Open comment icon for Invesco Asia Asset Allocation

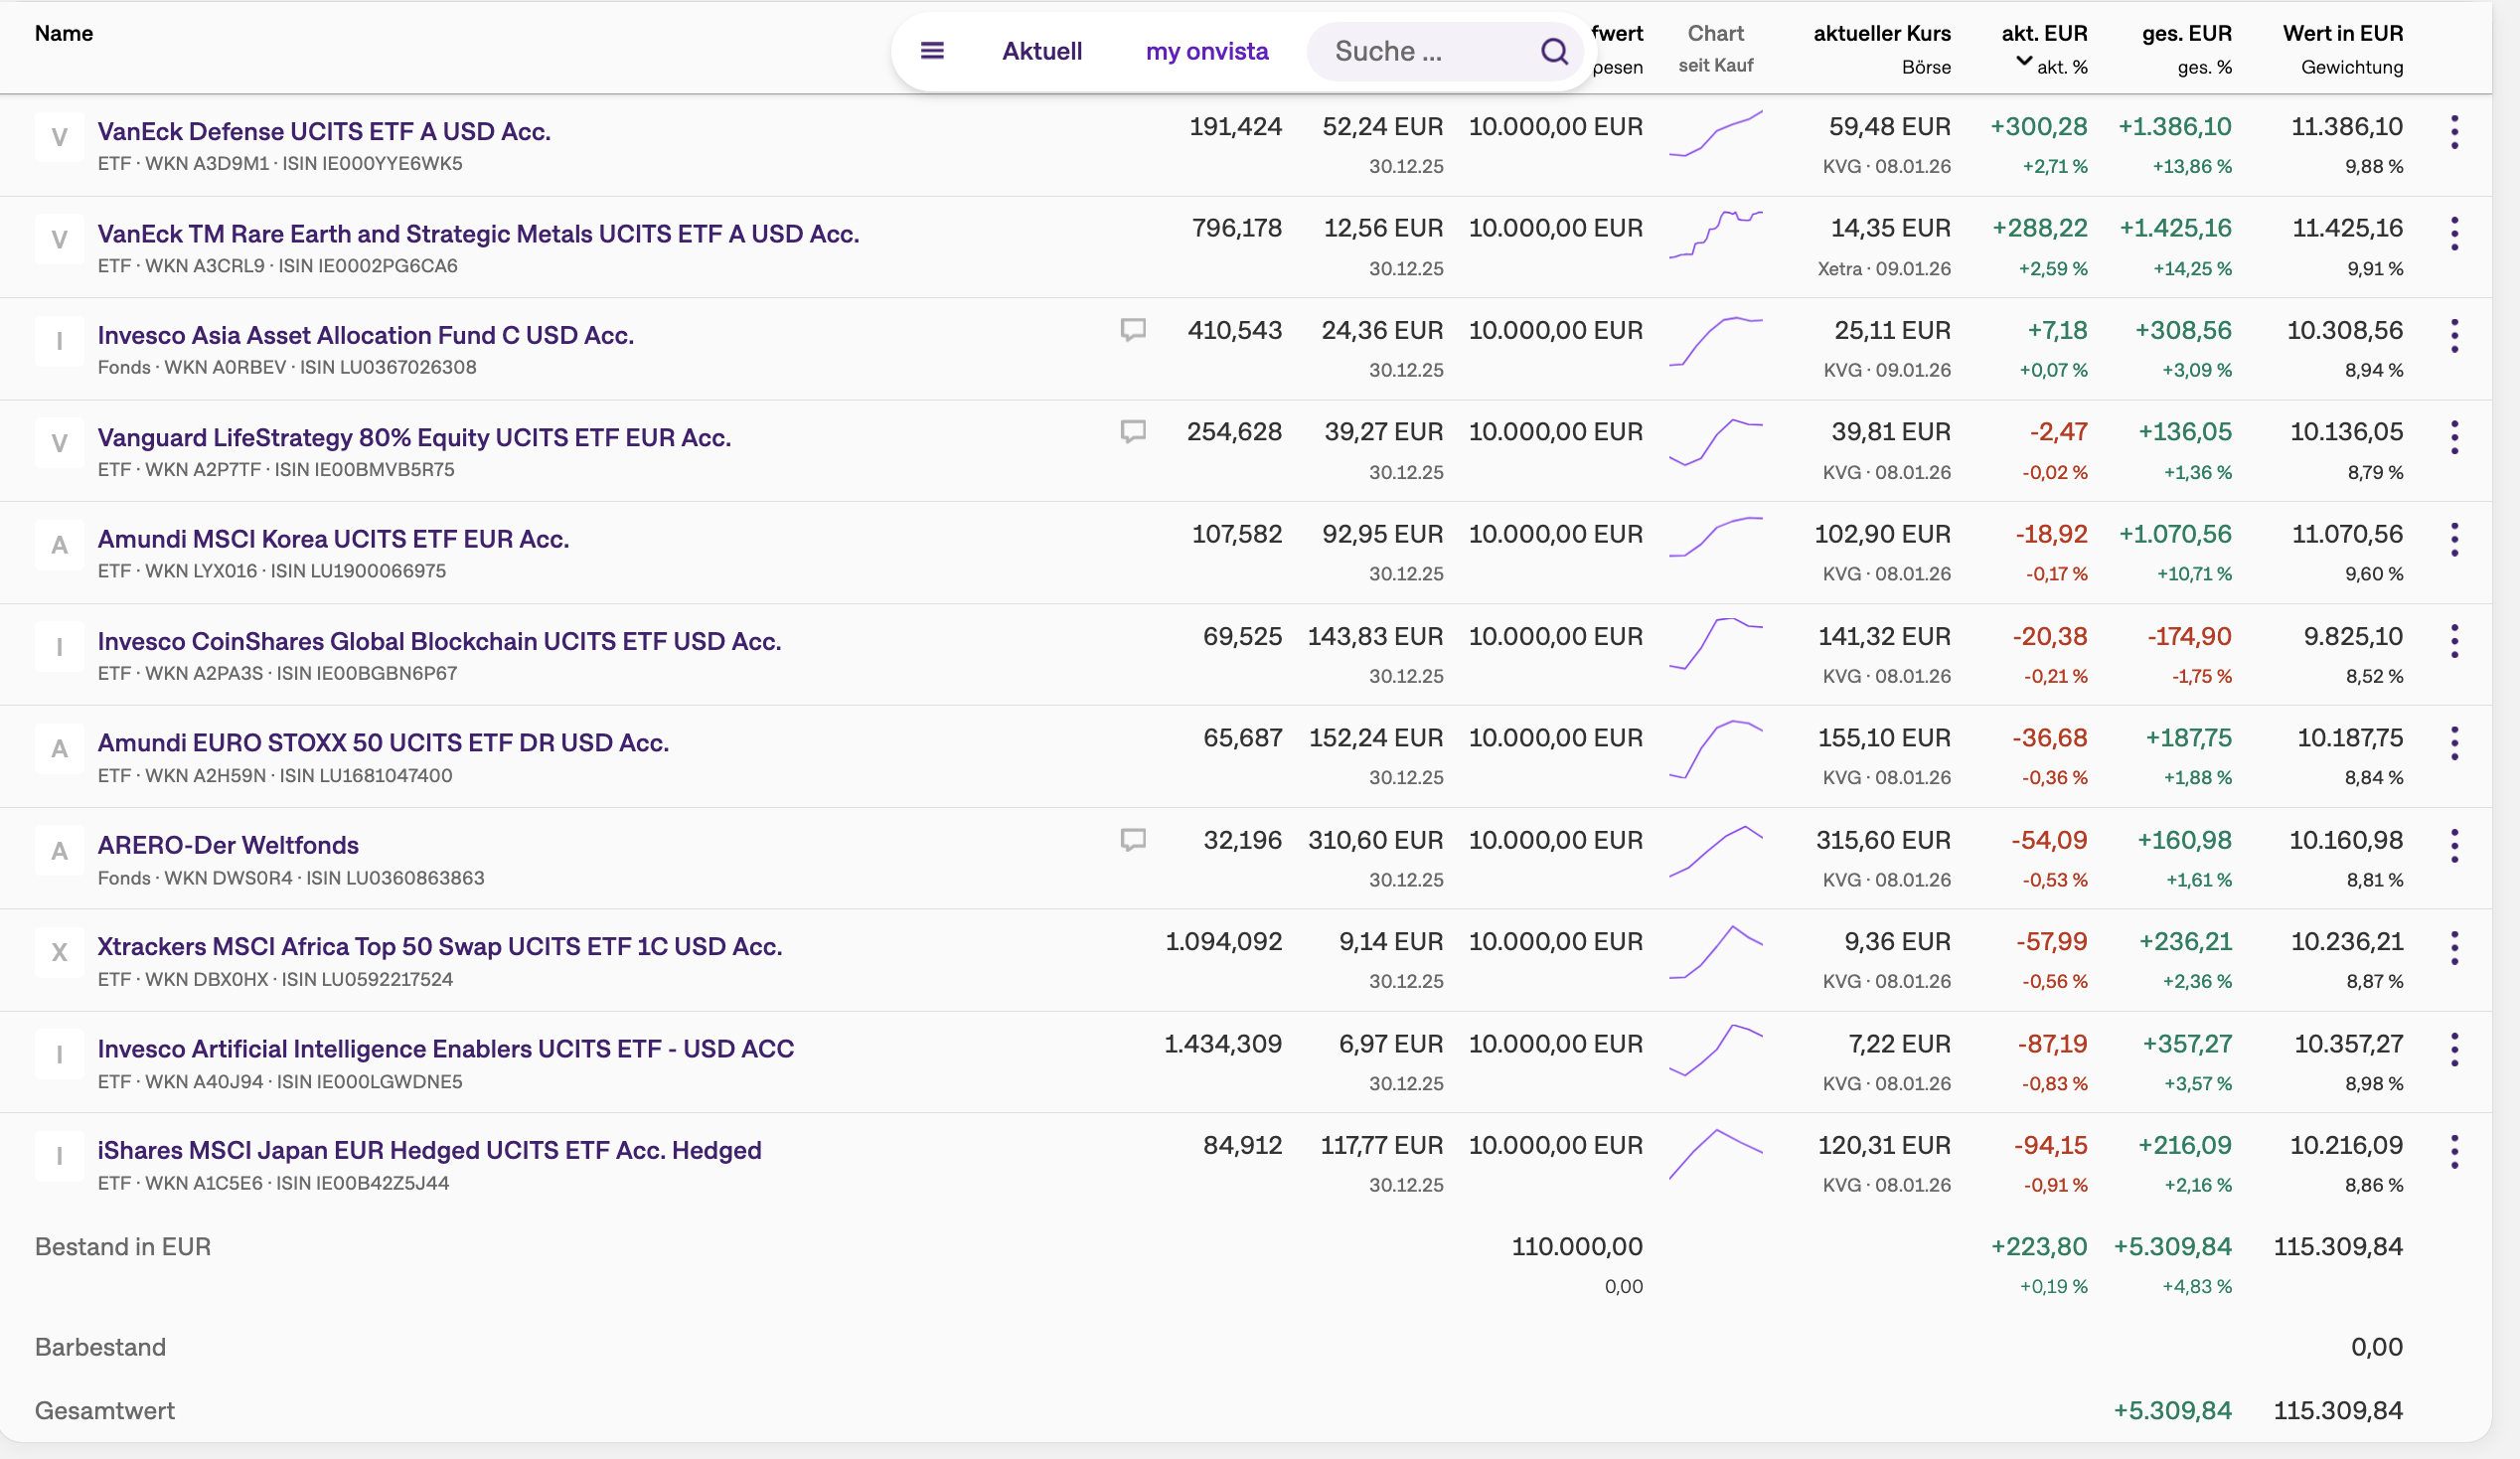(1132, 330)
